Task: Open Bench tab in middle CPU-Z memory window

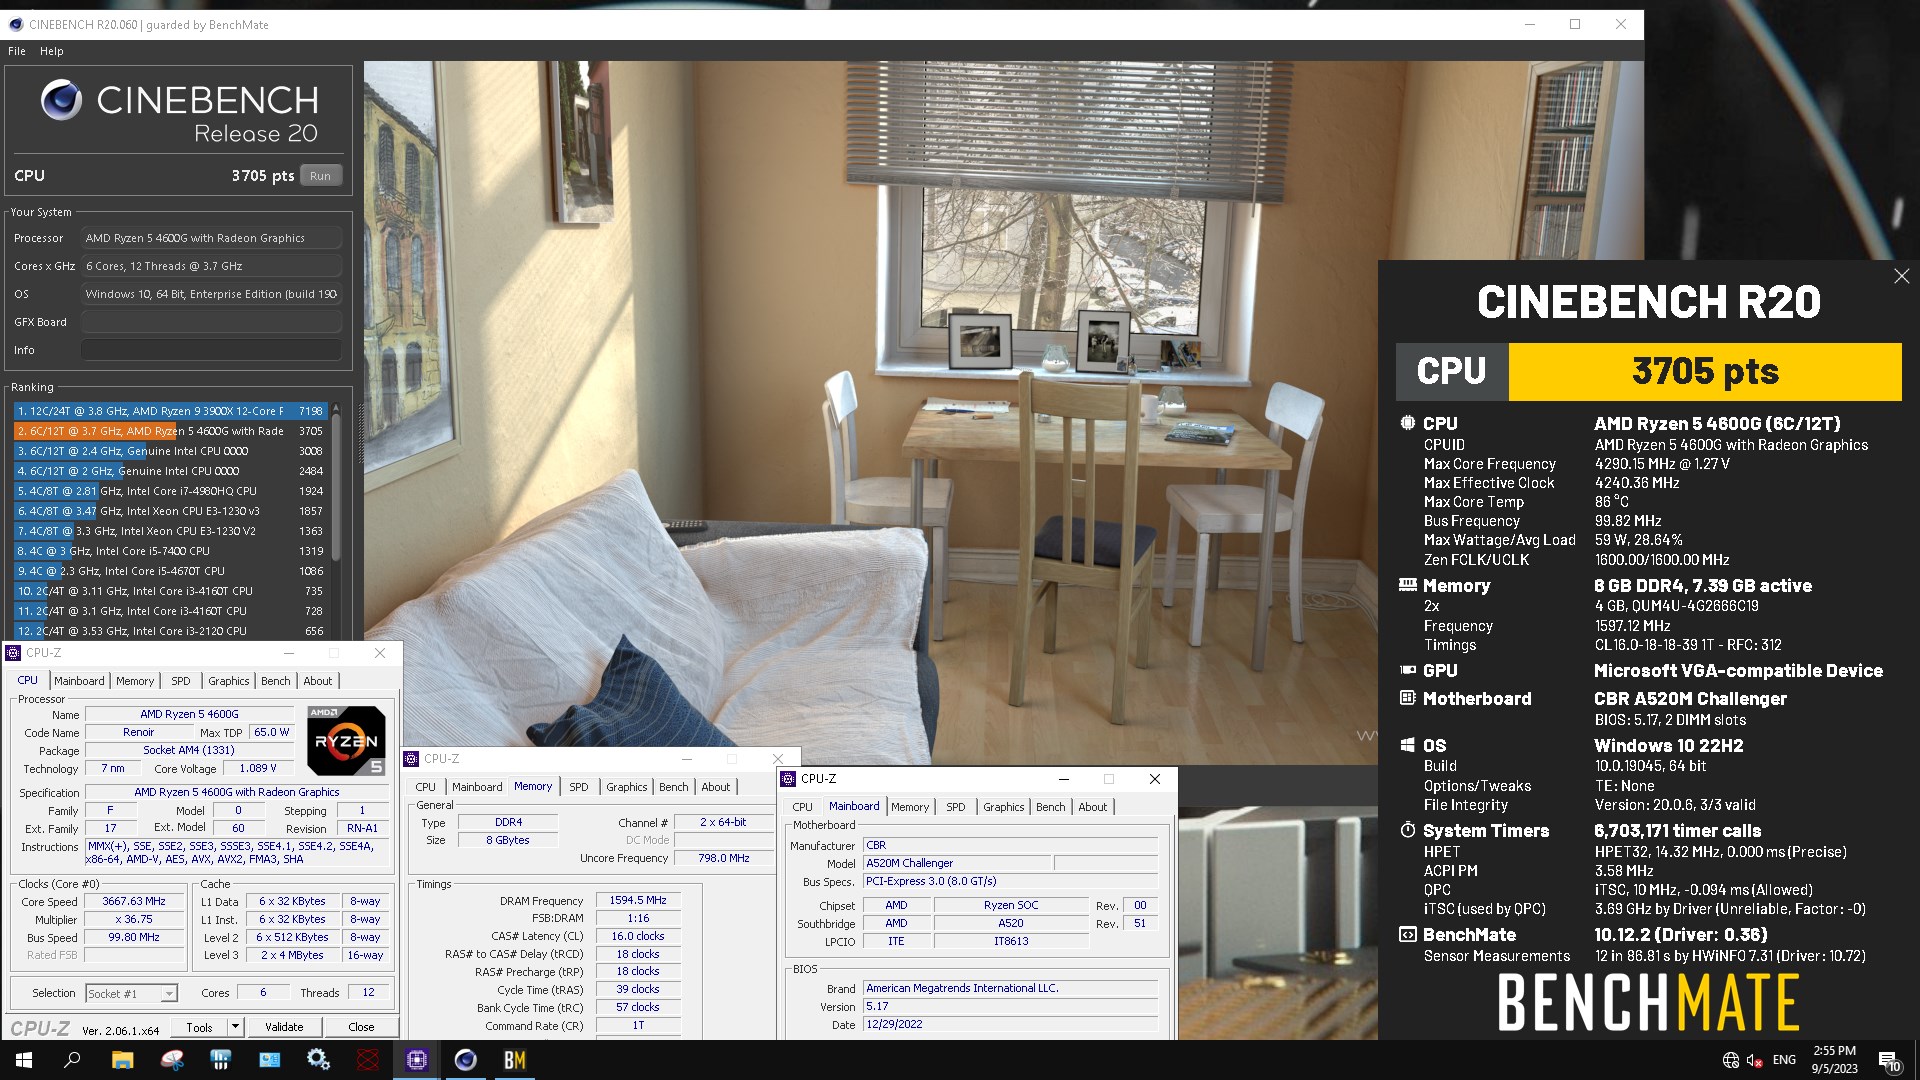Action: [673, 787]
